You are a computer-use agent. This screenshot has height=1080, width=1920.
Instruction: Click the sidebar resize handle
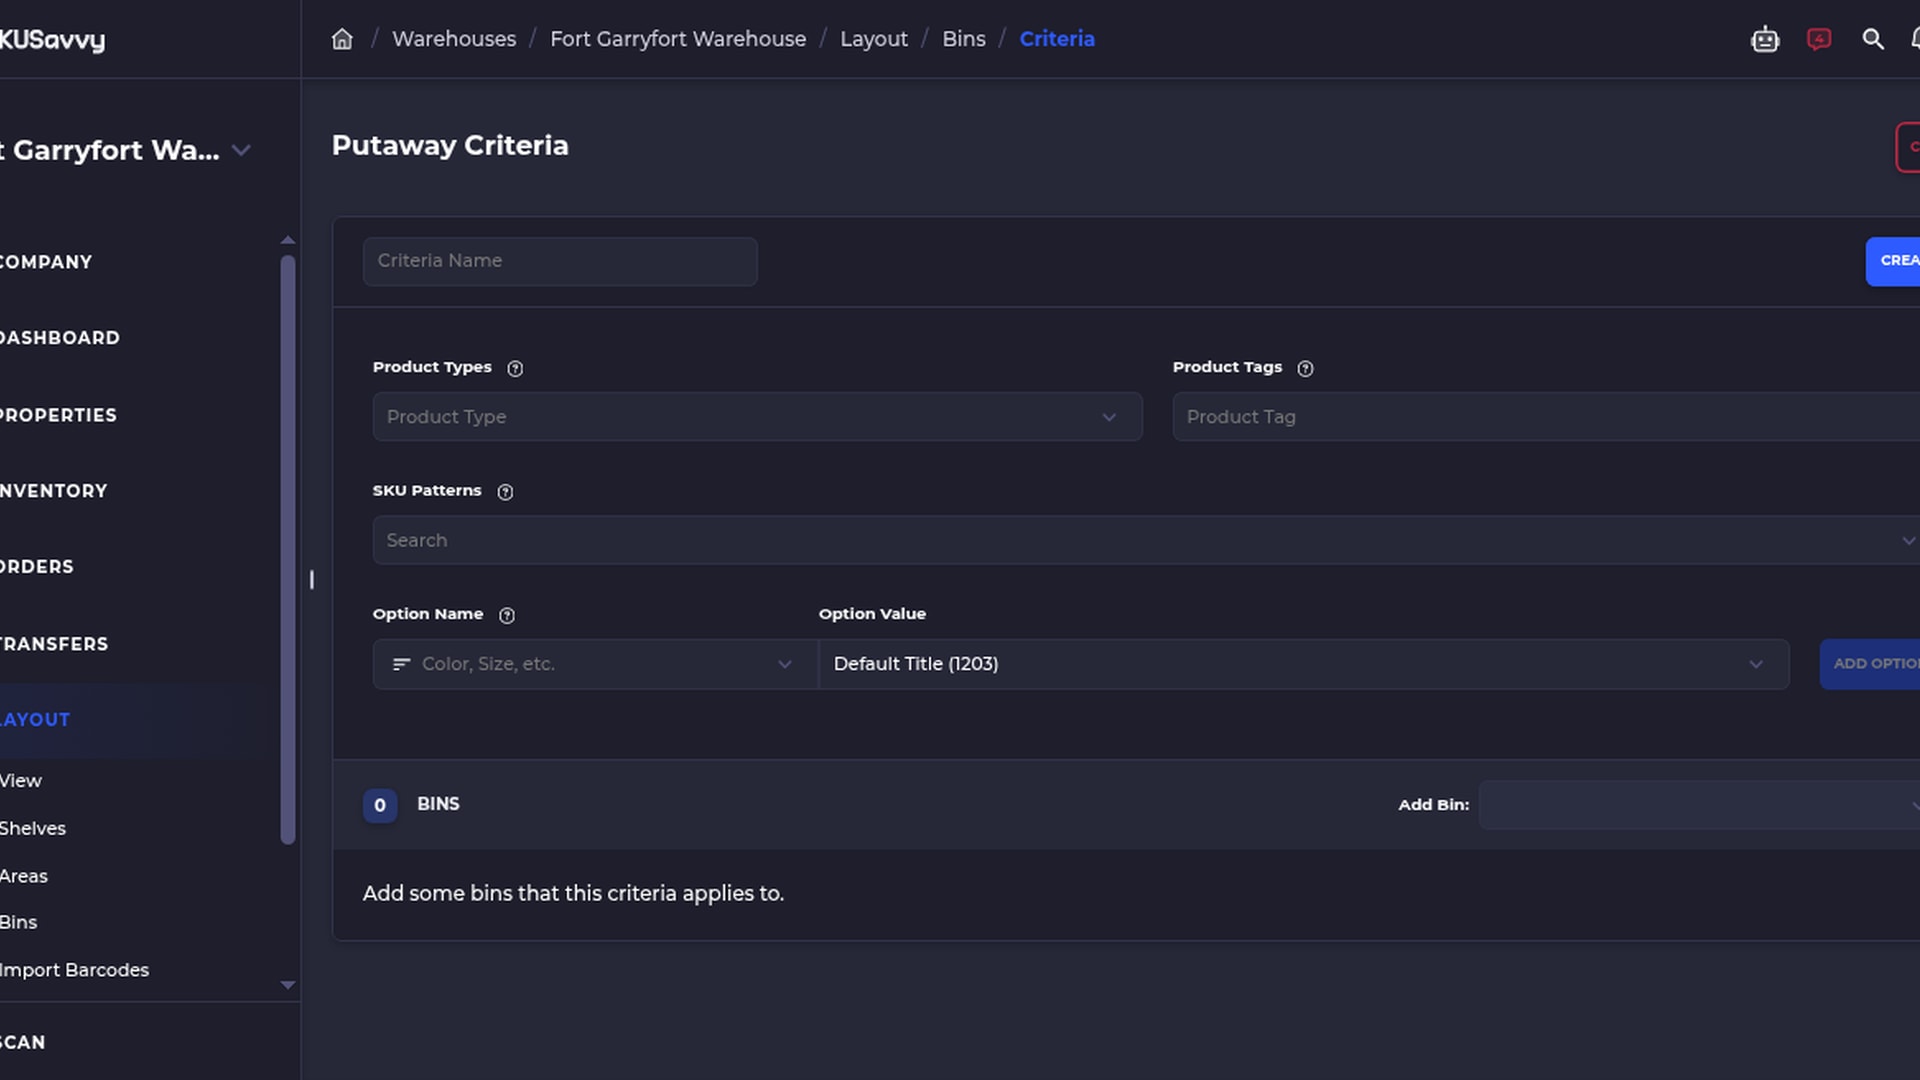tap(312, 580)
